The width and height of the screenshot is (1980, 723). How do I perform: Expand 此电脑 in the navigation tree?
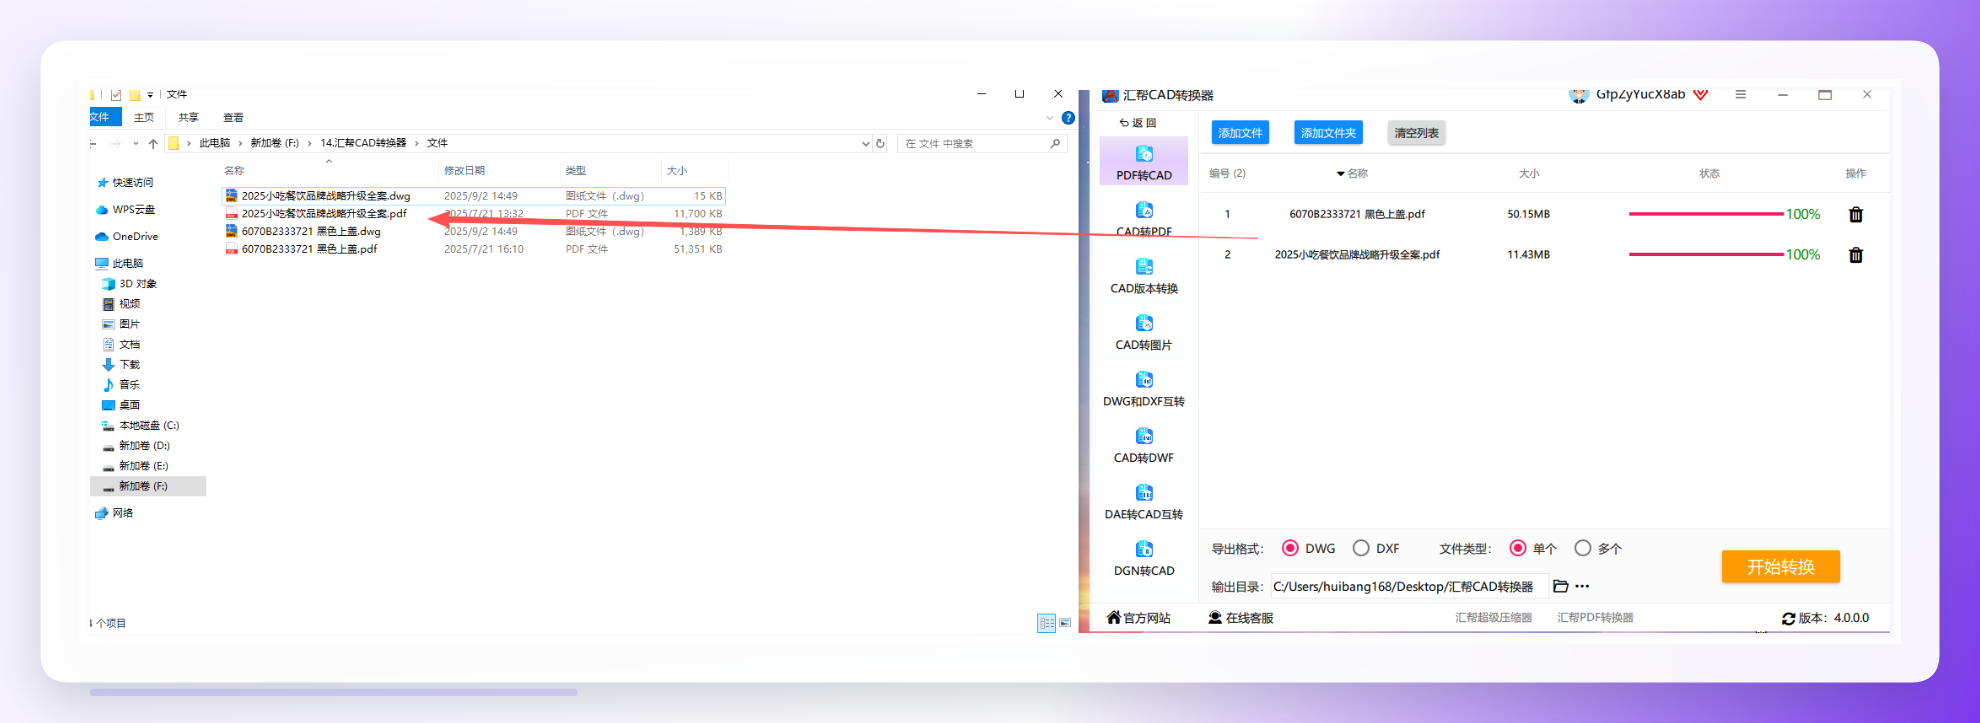[x=119, y=263]
